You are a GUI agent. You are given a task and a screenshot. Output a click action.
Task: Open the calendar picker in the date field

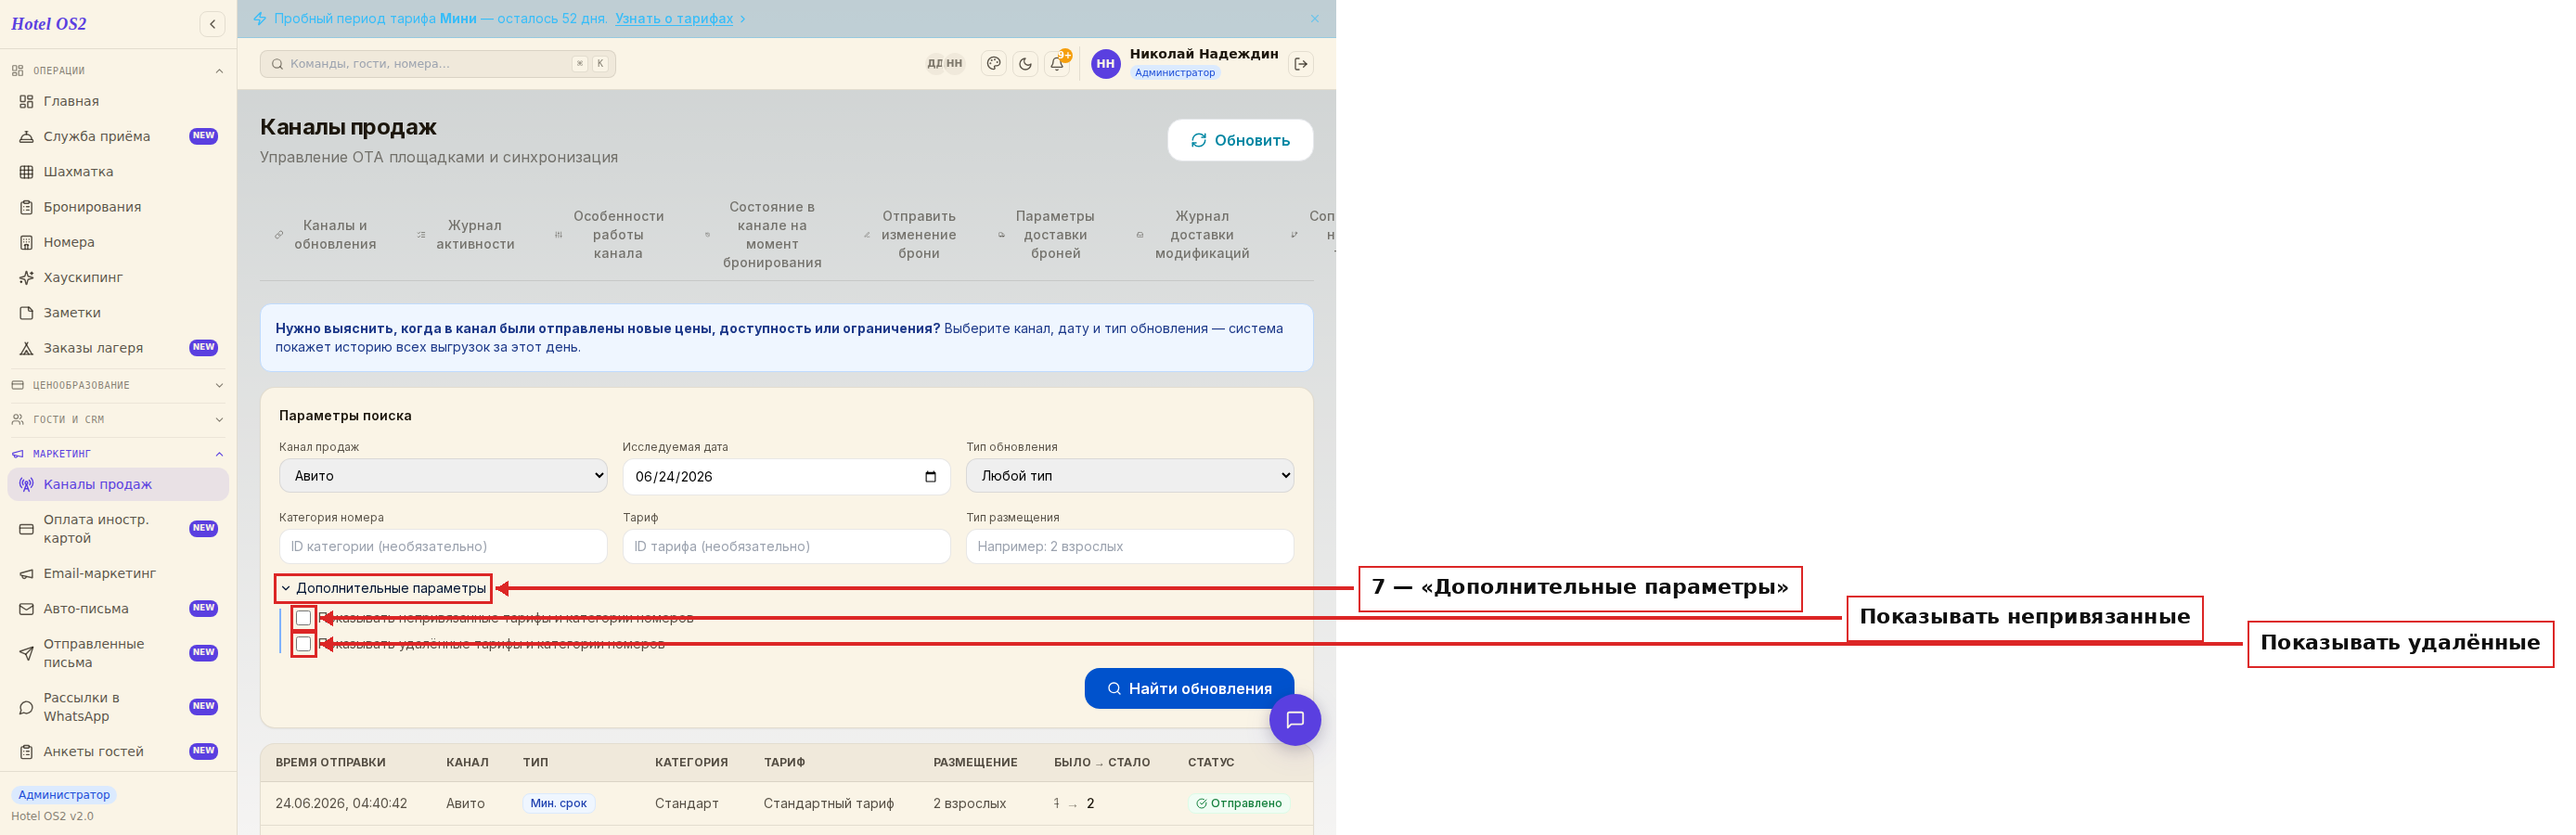930,477
